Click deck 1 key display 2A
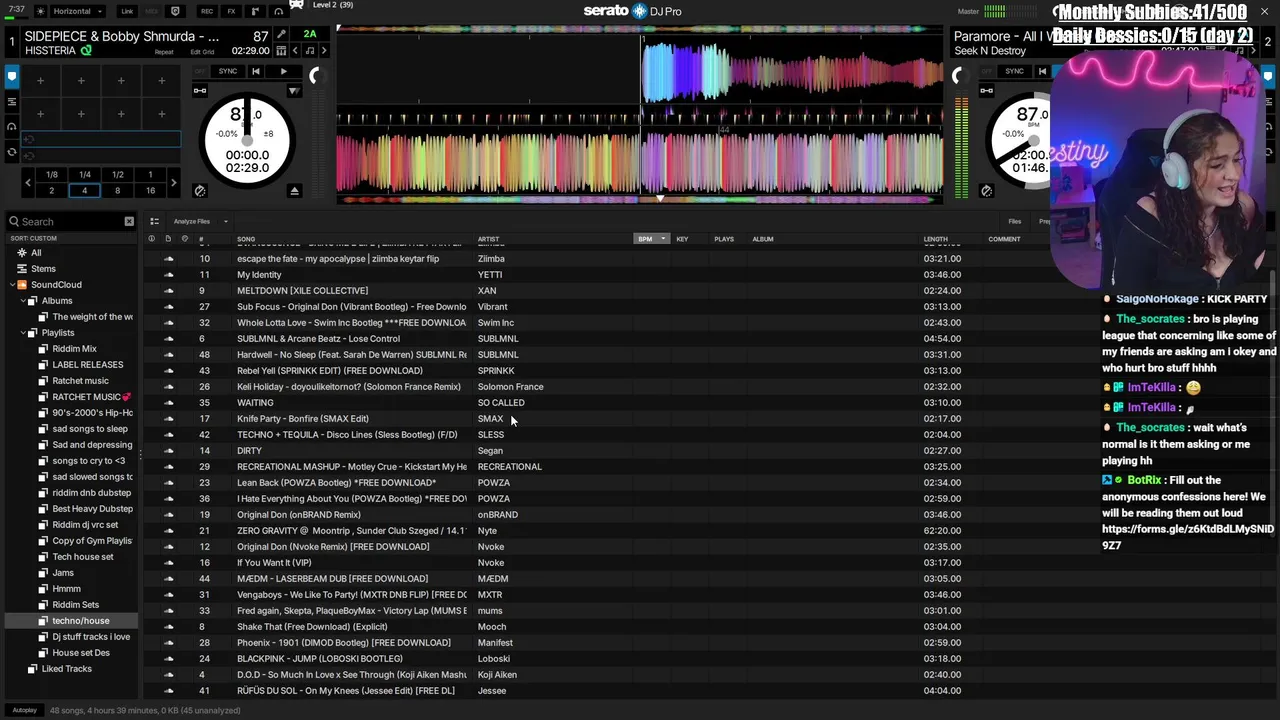Image resolution: width=1280 pixels, height=720 pixels. [310, 35]
